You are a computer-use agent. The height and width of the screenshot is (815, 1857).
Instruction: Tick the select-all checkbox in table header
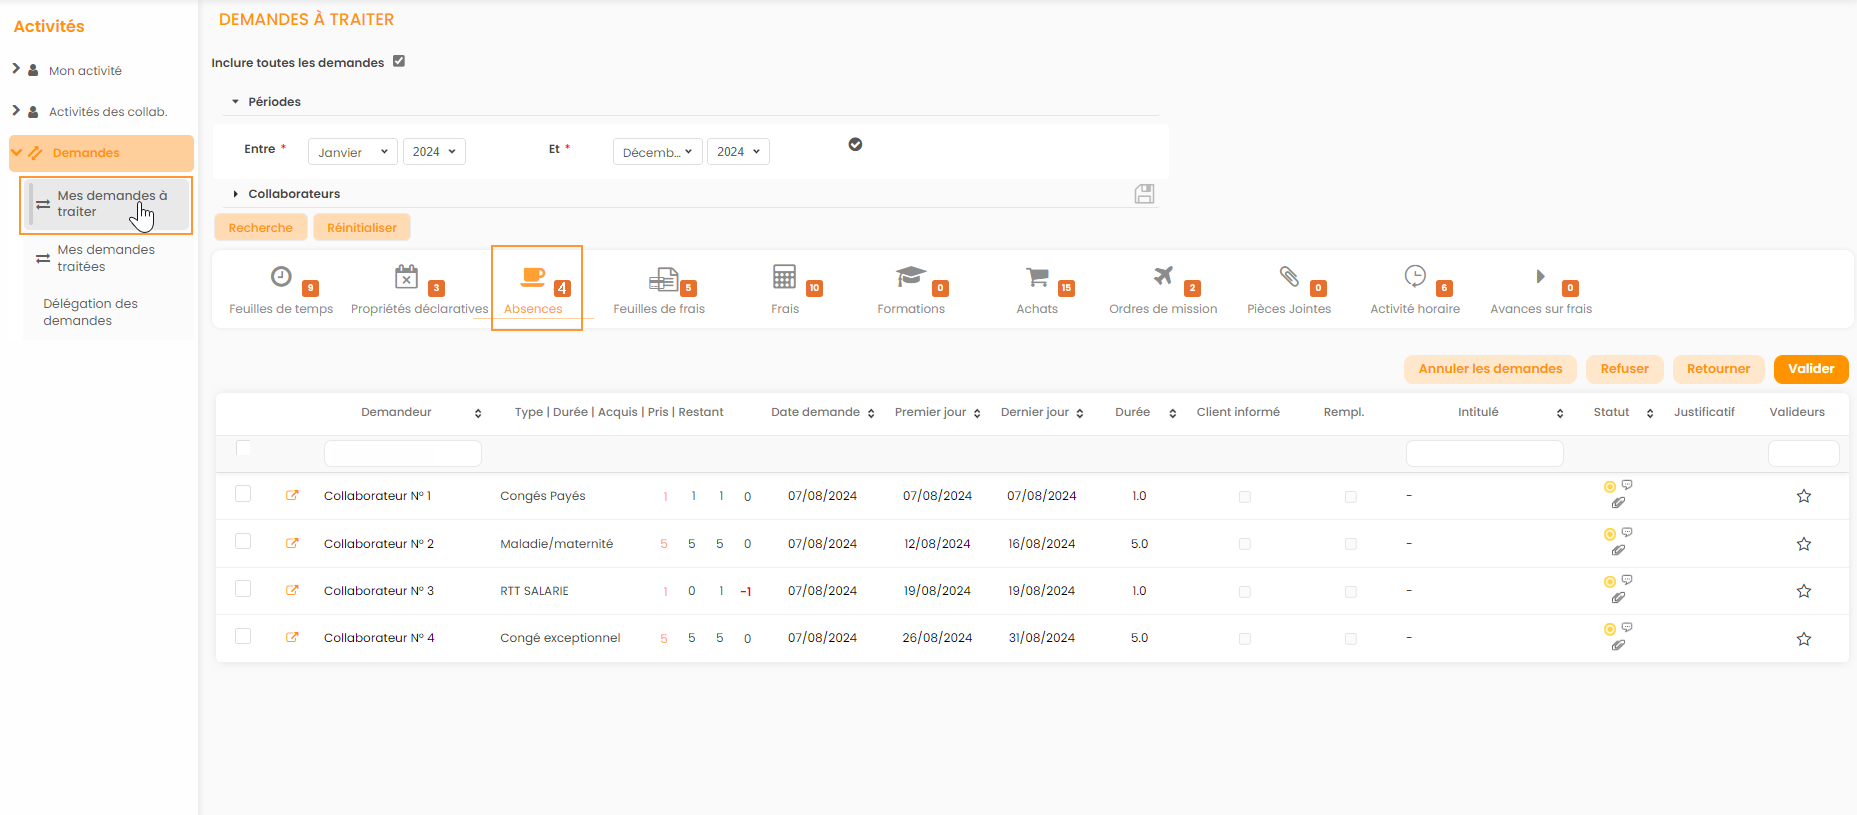pyautogui.click(x=243, y=448)
